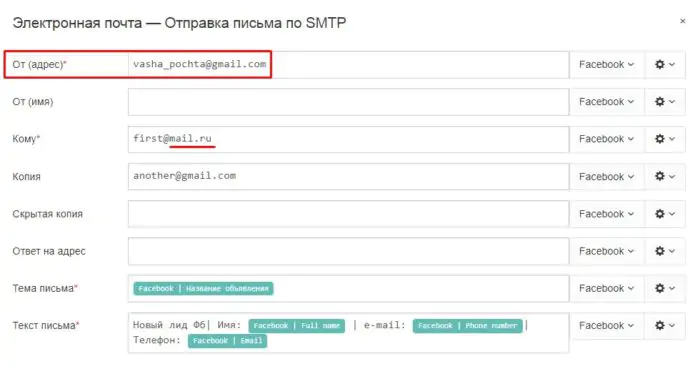Click the От (адрес) sender email field
700x369 pixels.
point(348,65)
